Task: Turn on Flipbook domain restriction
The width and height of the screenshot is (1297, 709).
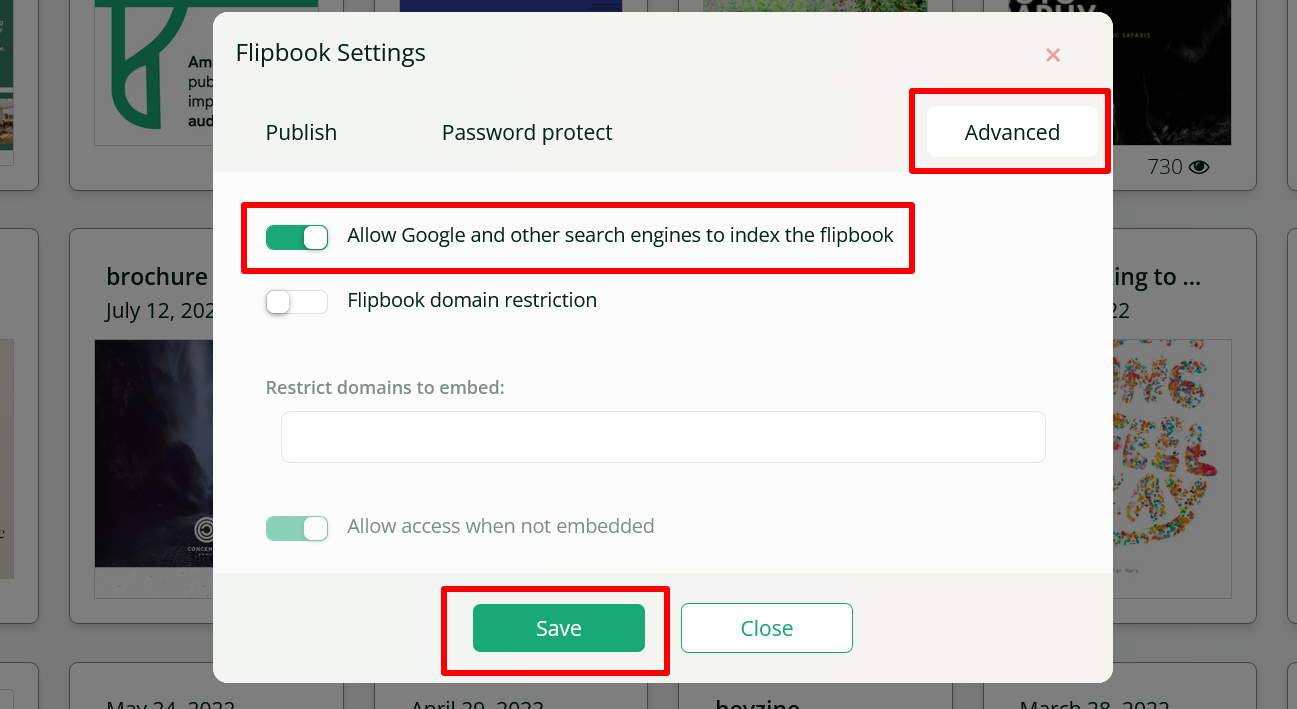Action: (296, 301)
